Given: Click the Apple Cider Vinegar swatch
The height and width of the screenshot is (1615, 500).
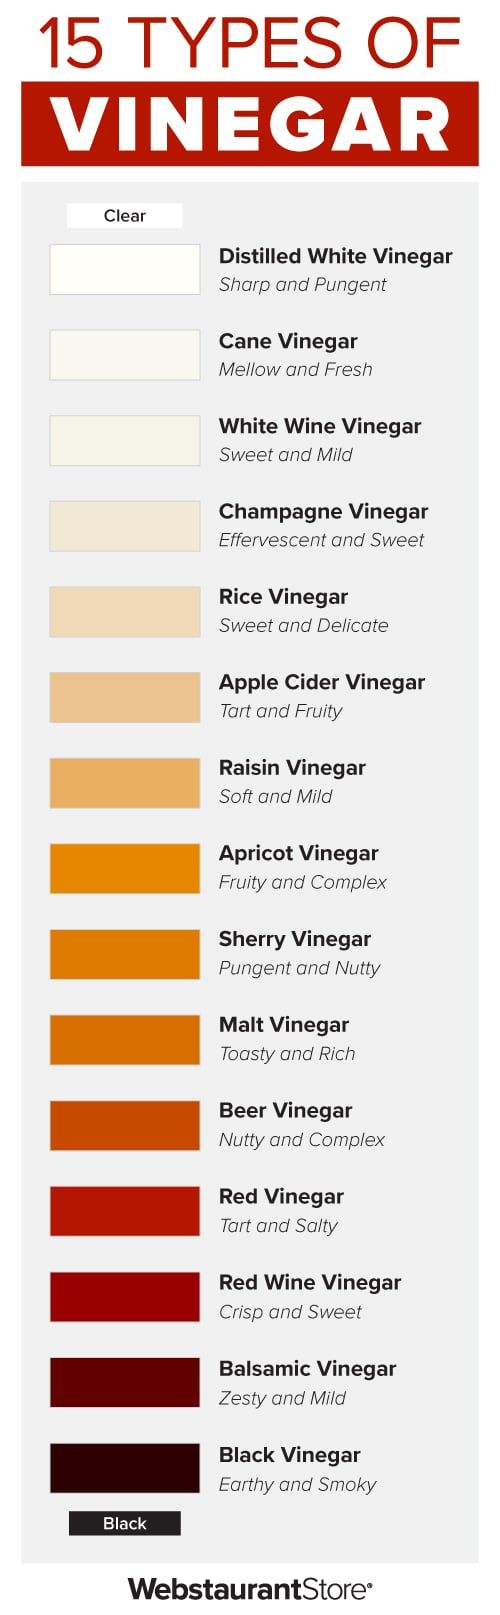Looking at the screenshot, I should pyautogui.click(x=125, y=697).
